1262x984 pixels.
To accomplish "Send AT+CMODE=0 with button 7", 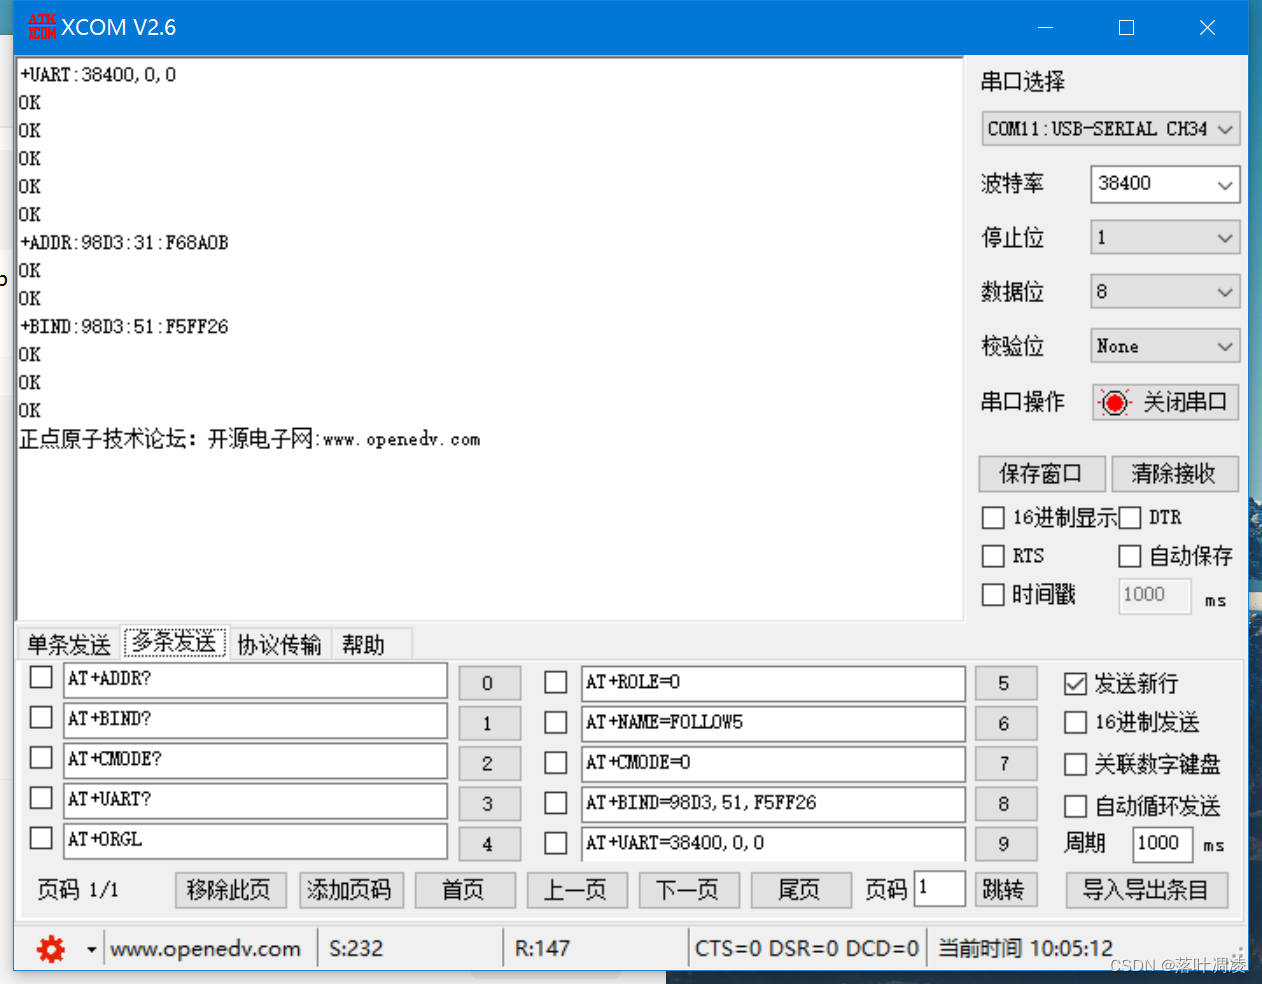I will [1005, 763].
